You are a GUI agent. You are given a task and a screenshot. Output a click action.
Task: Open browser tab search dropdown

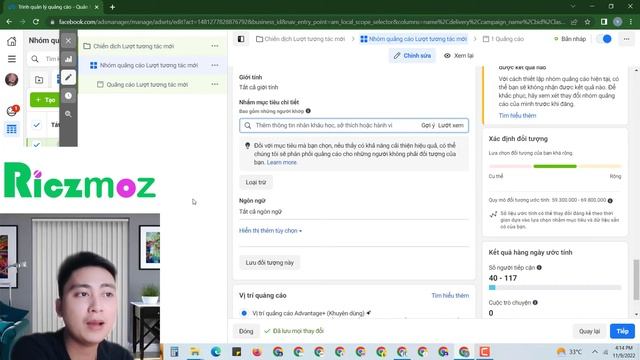coord(573,7)
